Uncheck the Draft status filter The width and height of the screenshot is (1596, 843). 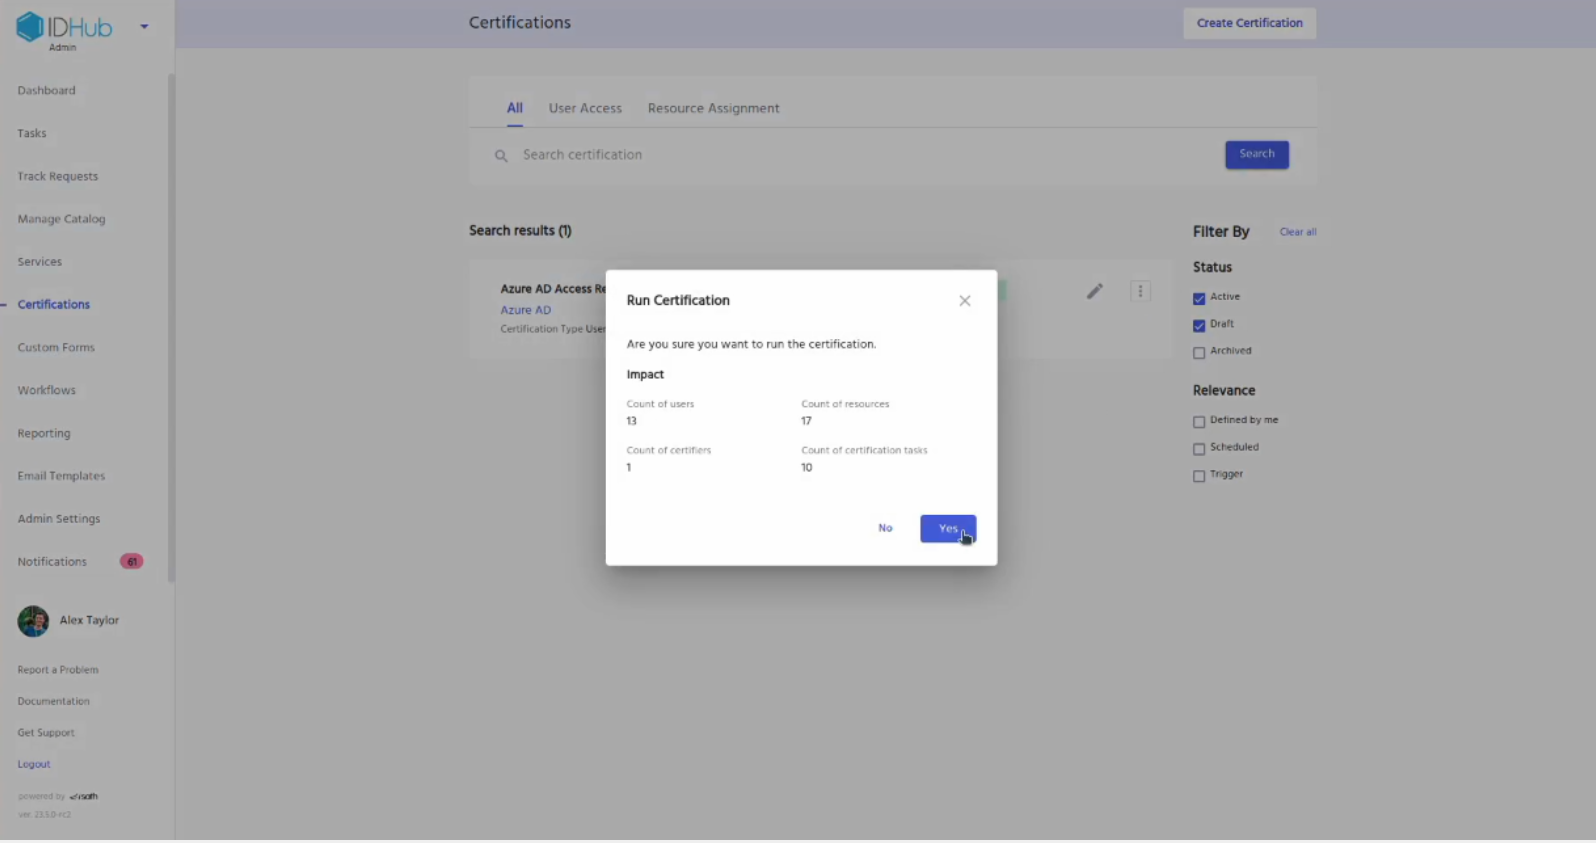point(1199,325)
